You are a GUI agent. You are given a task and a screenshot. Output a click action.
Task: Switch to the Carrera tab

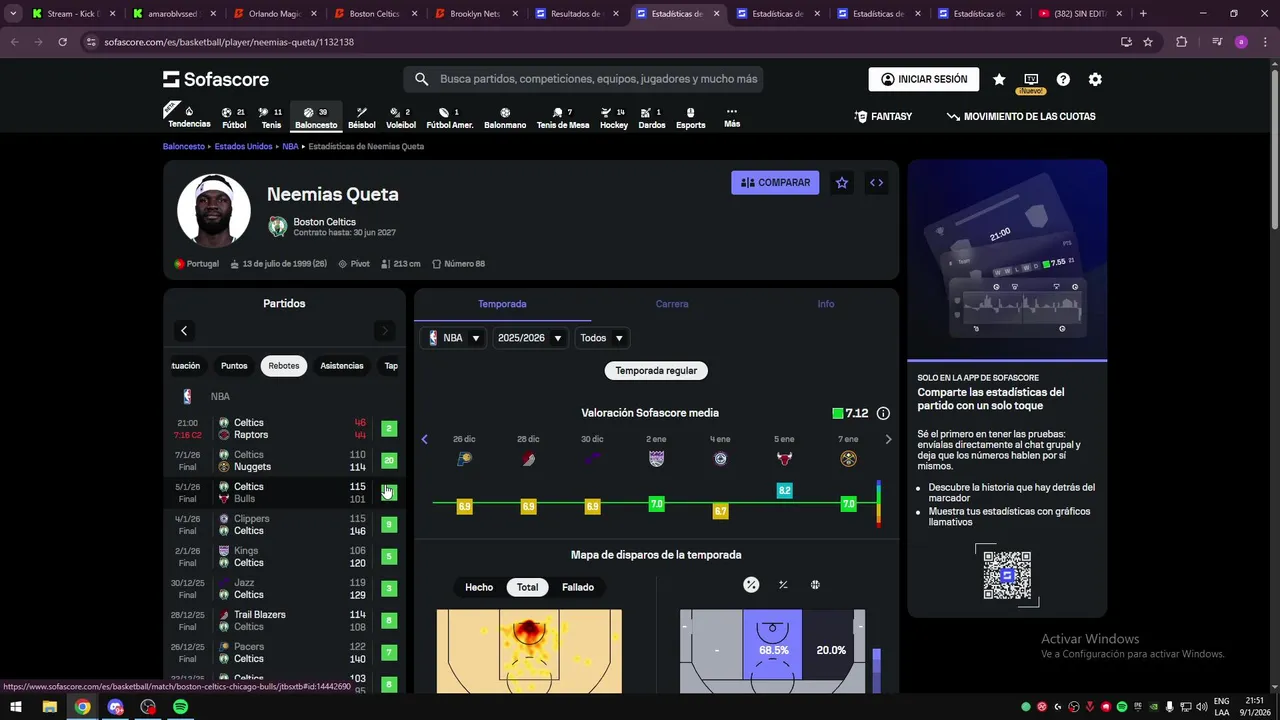(x=672, y=304)
